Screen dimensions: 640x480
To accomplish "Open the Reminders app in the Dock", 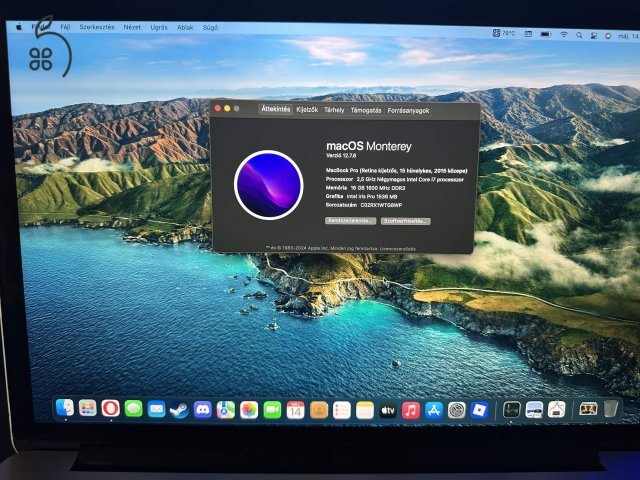I will pyautogui.click(x=342, y=411).
